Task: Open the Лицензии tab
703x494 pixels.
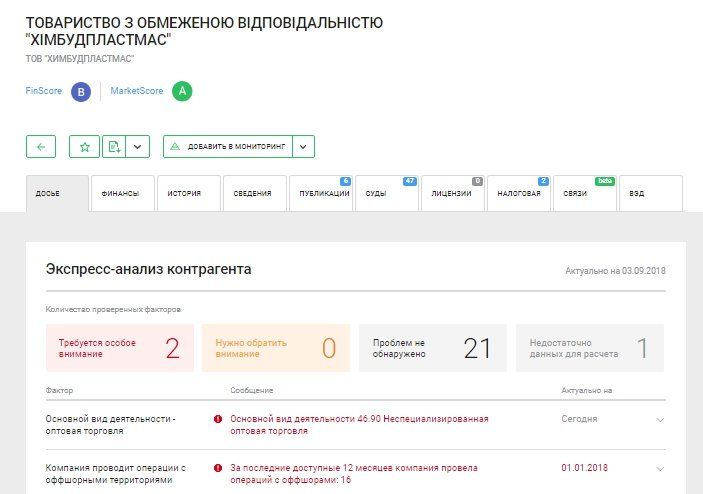Action: [453, 193]
